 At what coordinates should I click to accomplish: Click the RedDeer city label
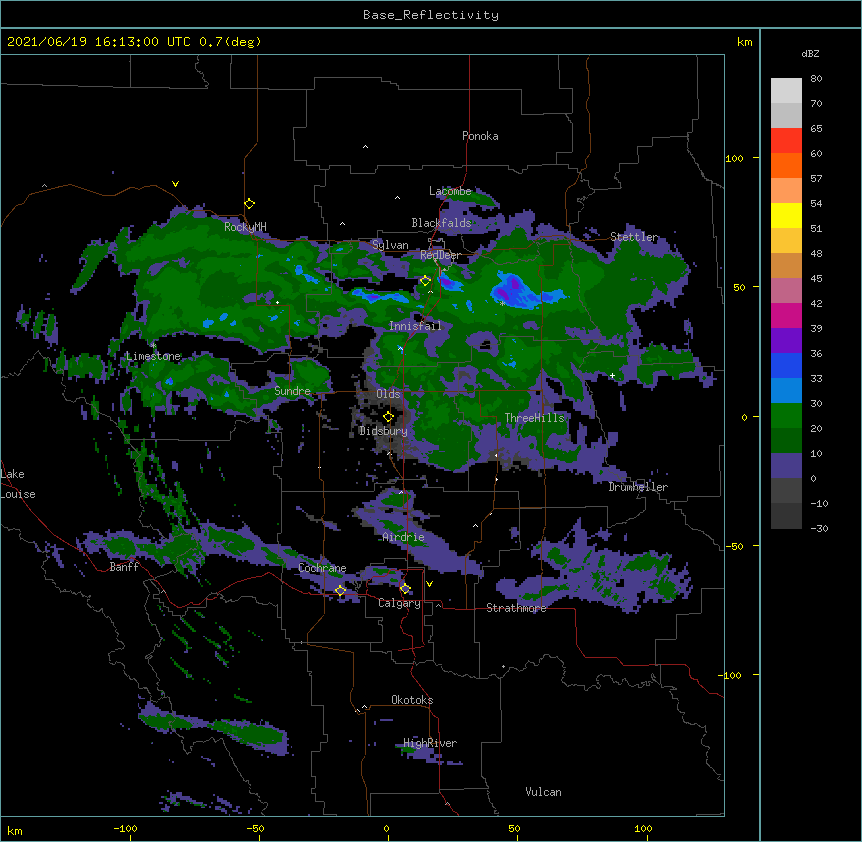coord(440,255)
